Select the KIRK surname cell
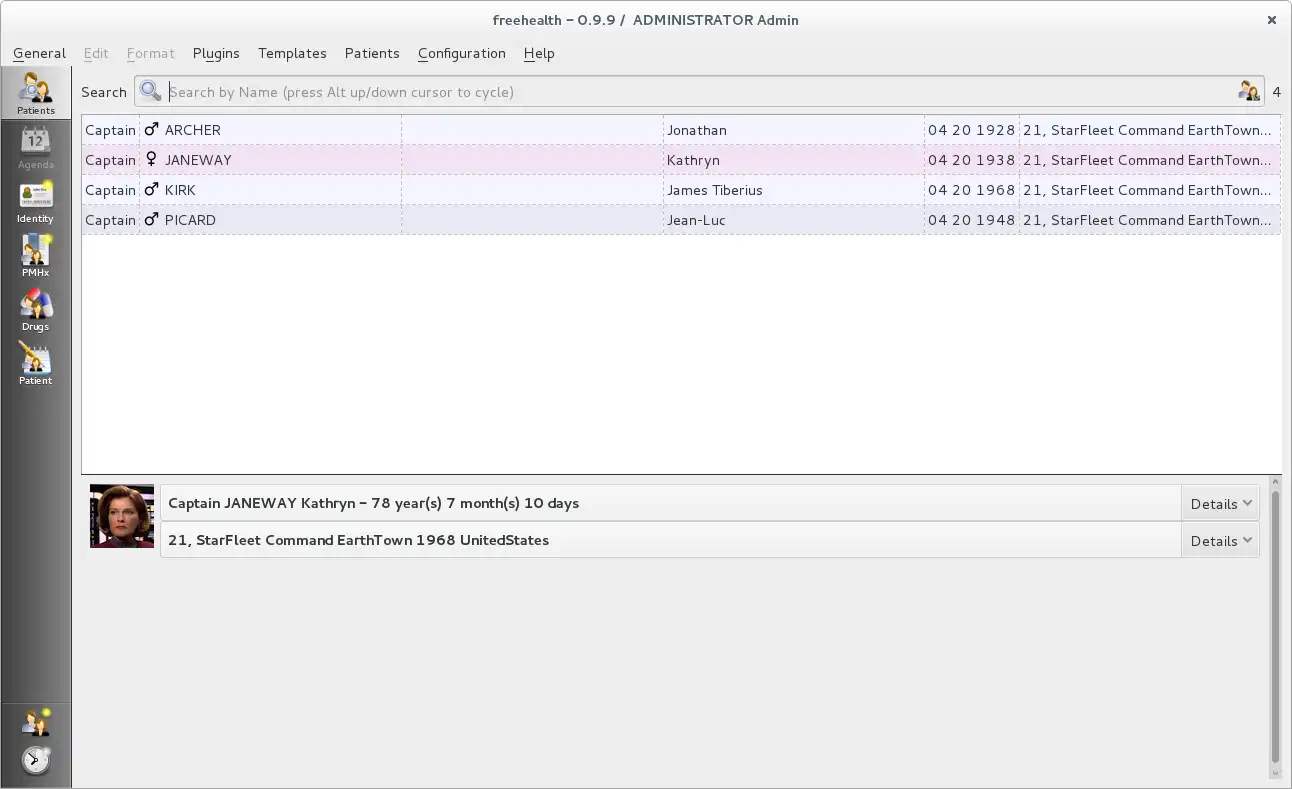Screen dimensions: 1292x789 [x=271, y=190]
